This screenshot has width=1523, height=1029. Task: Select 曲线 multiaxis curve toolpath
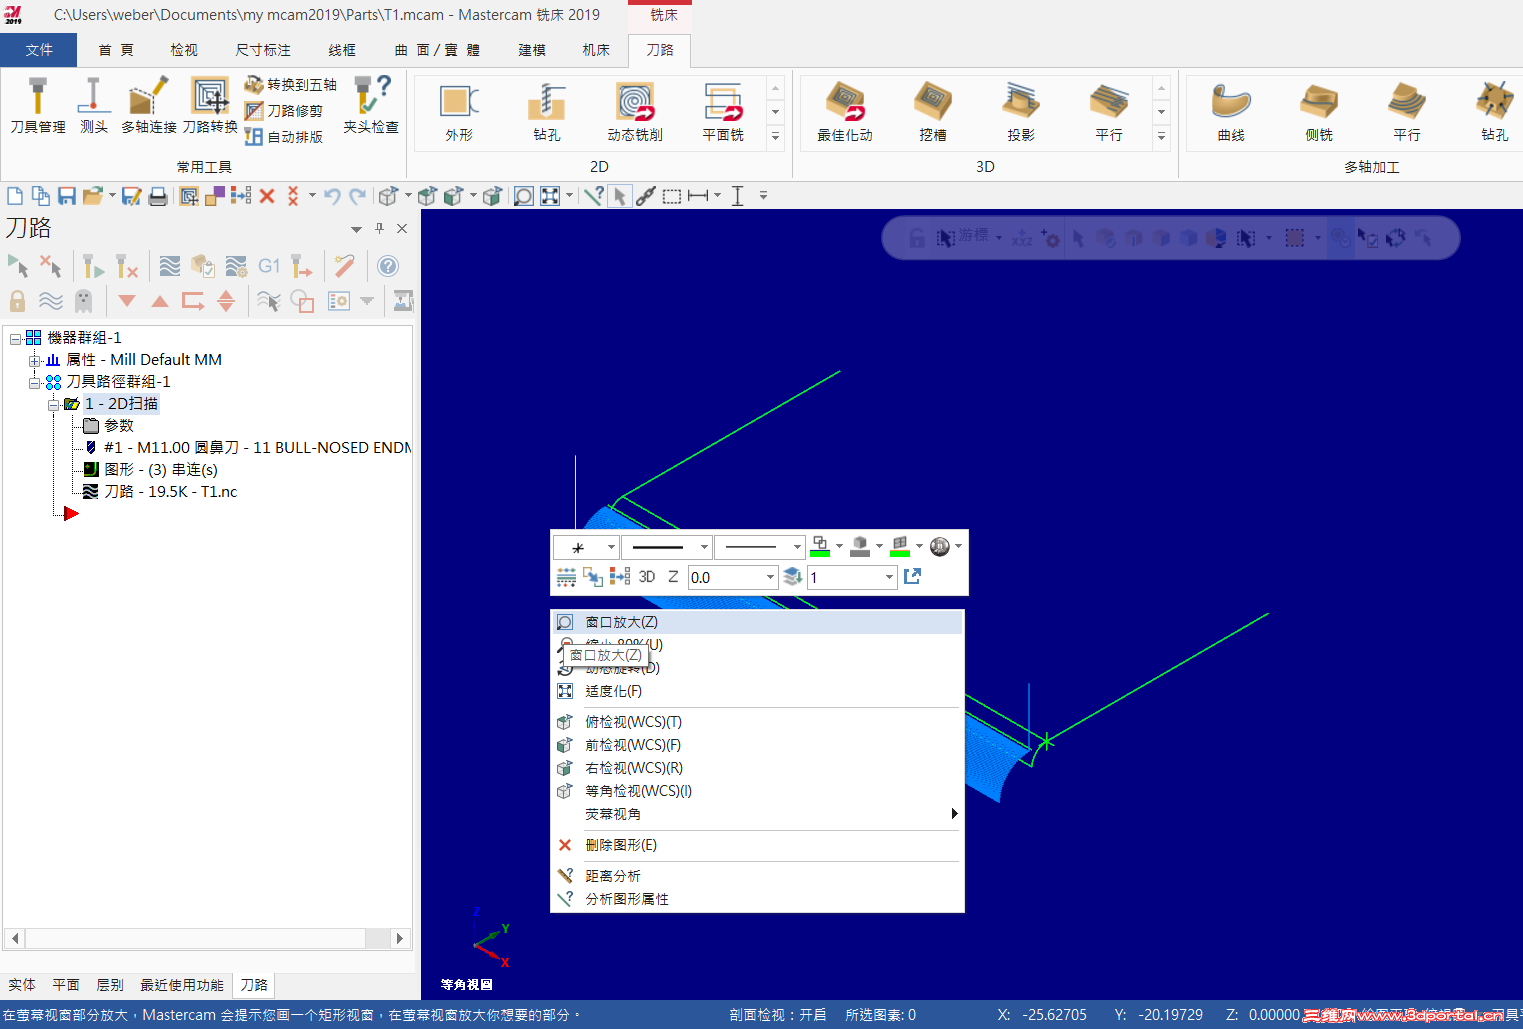pyautogui.click(x=1231, y=113)
